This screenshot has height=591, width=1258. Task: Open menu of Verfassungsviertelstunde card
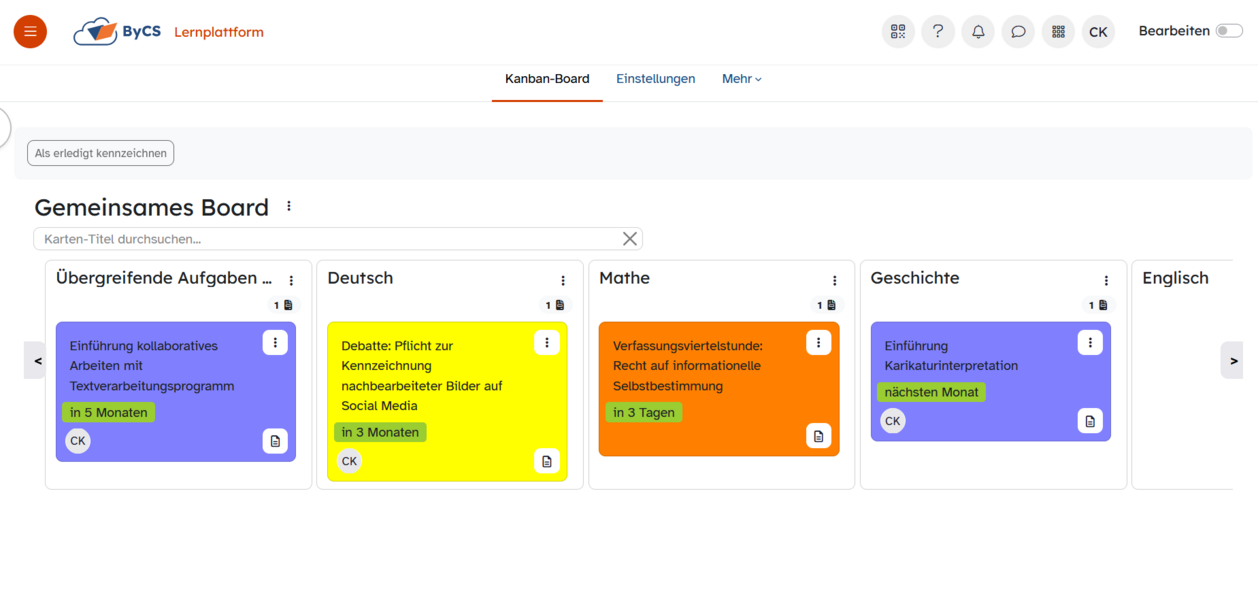click(819, 342)
